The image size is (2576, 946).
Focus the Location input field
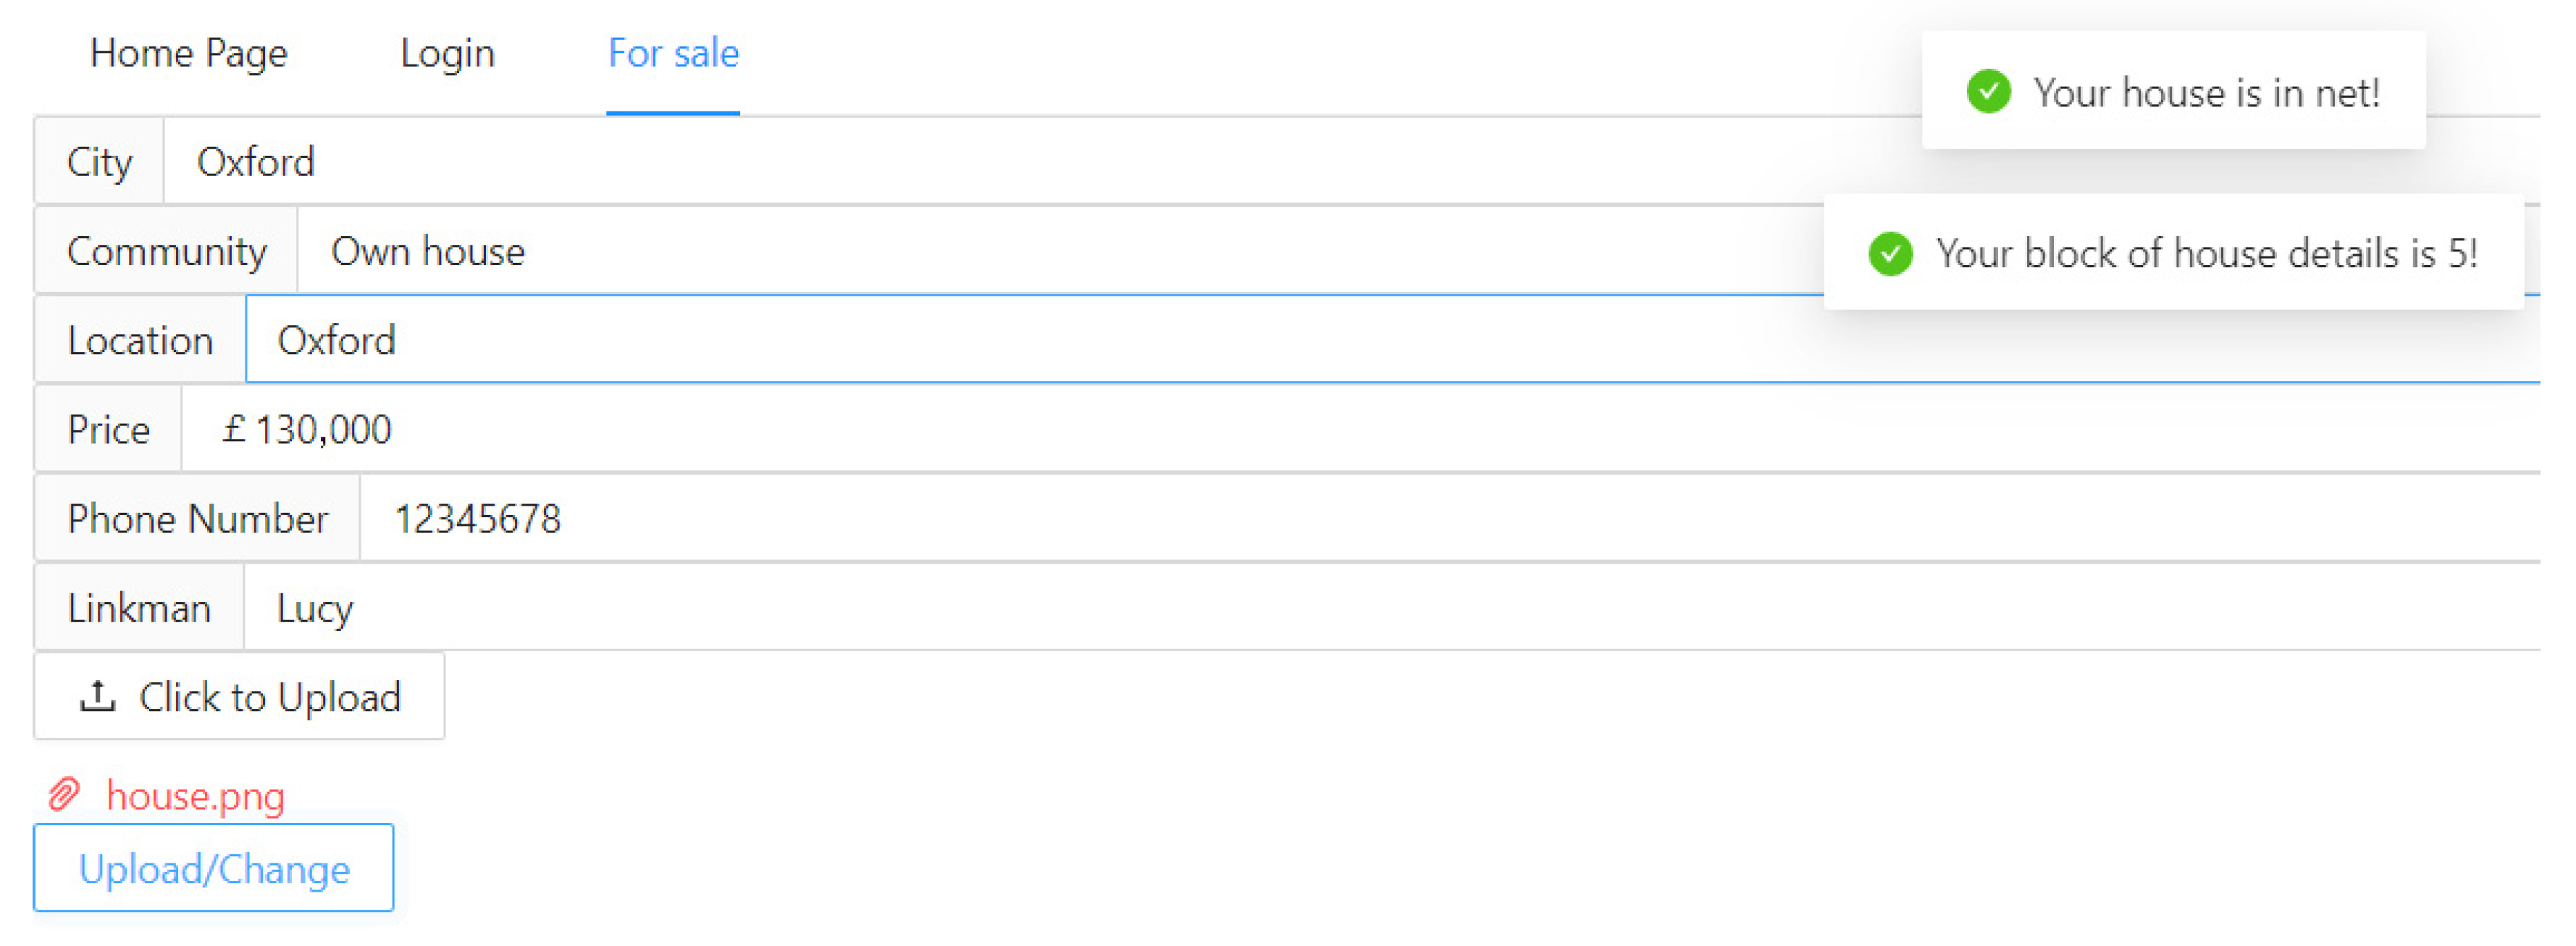[1000, 340]
